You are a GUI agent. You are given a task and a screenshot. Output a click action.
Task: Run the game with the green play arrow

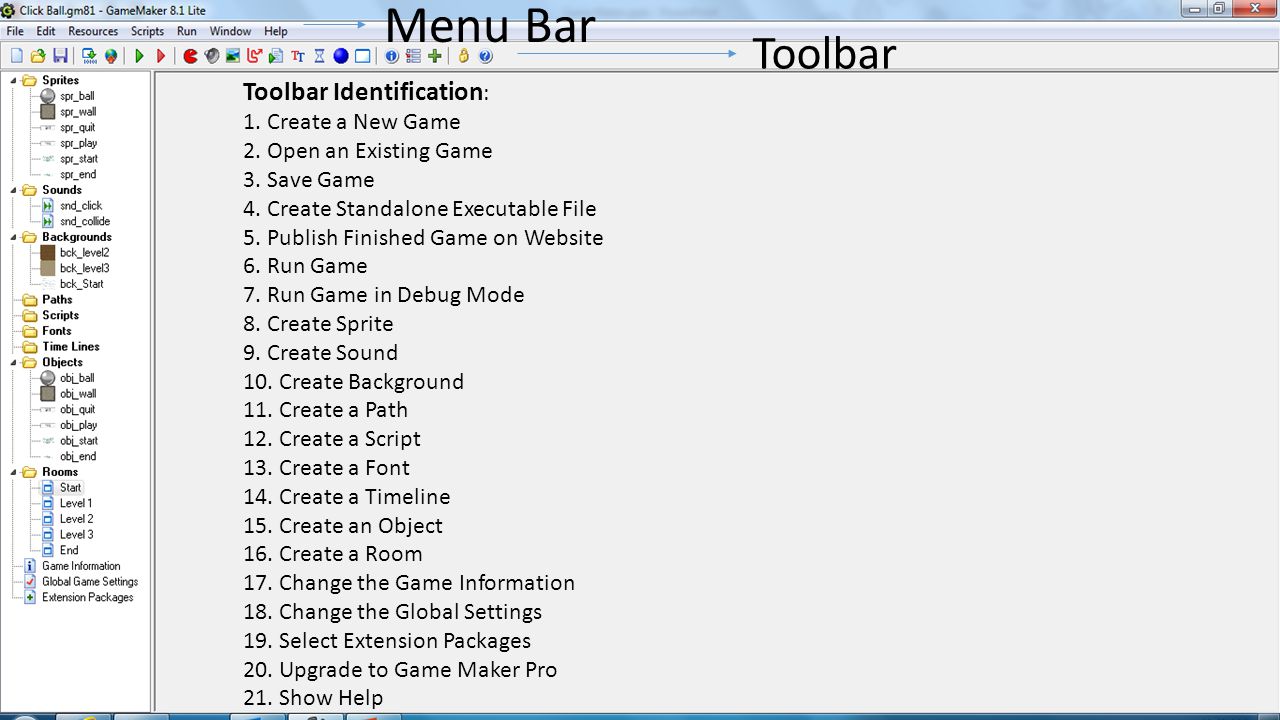(x=139, y=56)
